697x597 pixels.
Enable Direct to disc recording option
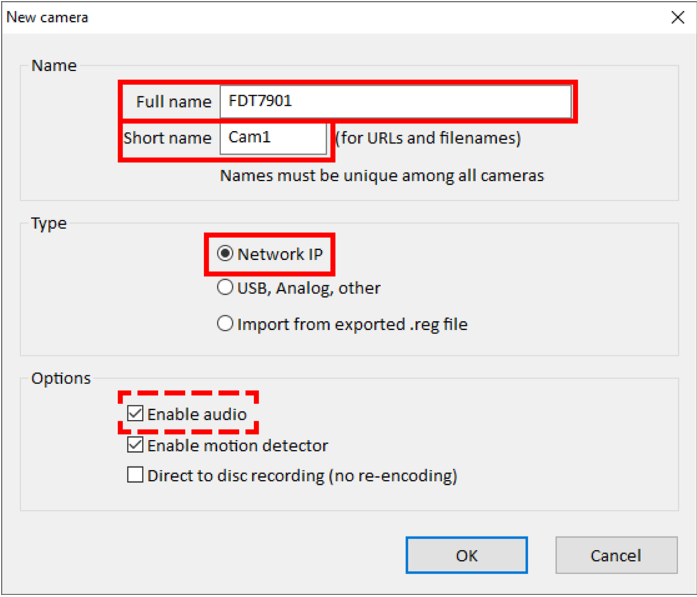tap(136, 476)
